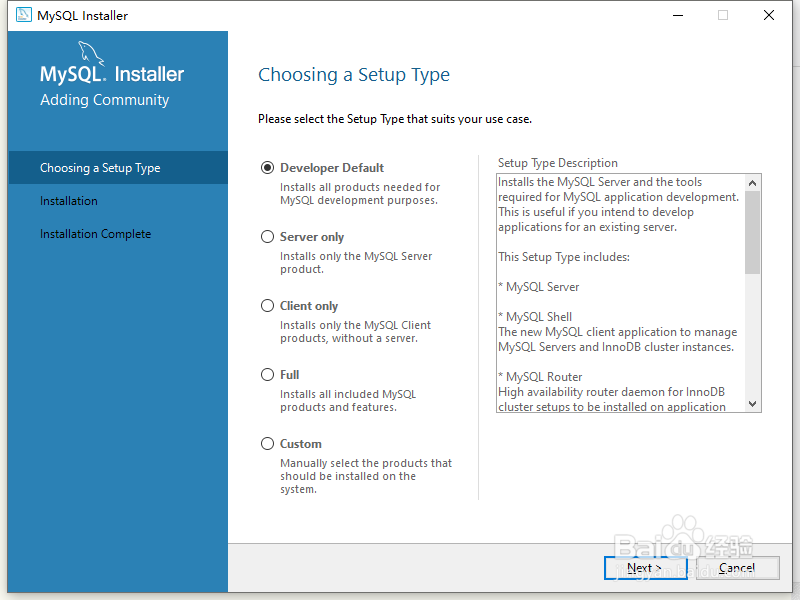Minimize the MySQL Installer window
The image size is (800, 600).
point(678,15)
